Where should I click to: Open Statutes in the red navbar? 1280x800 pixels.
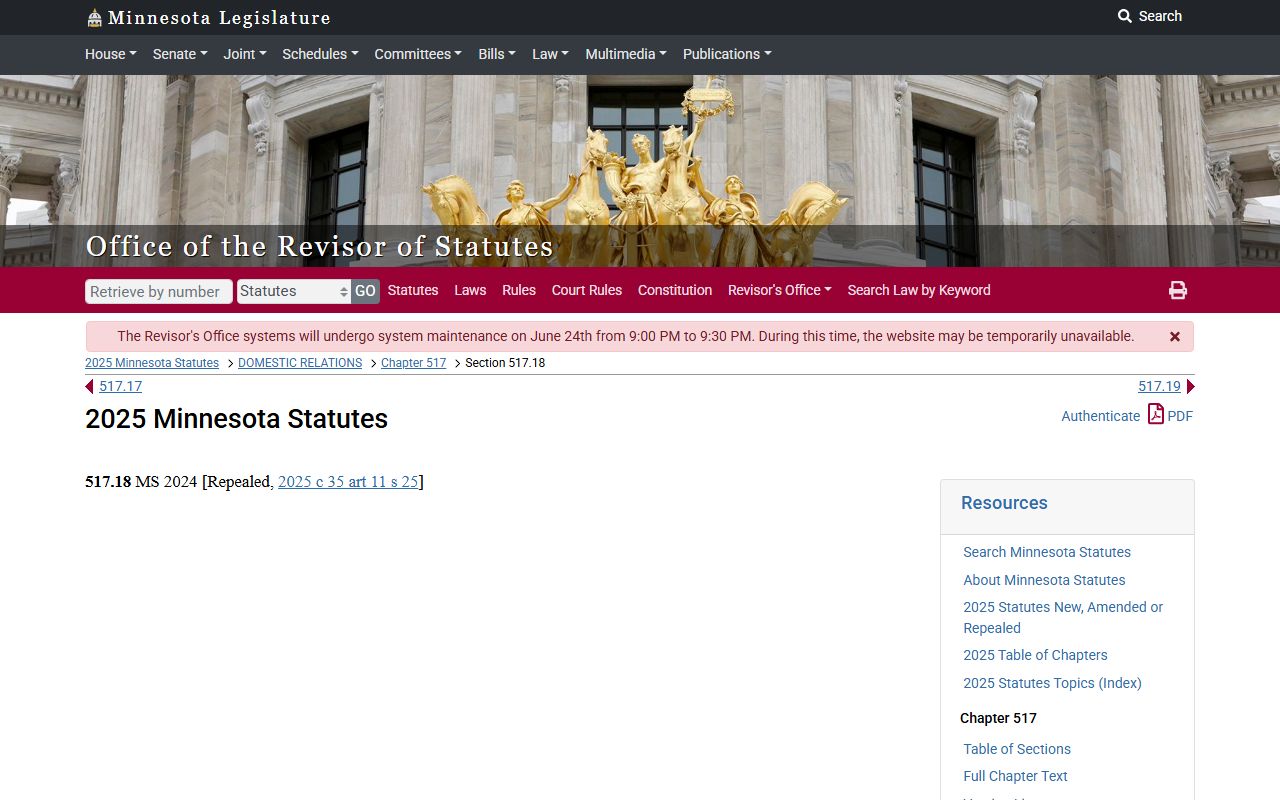coord(413,290)
